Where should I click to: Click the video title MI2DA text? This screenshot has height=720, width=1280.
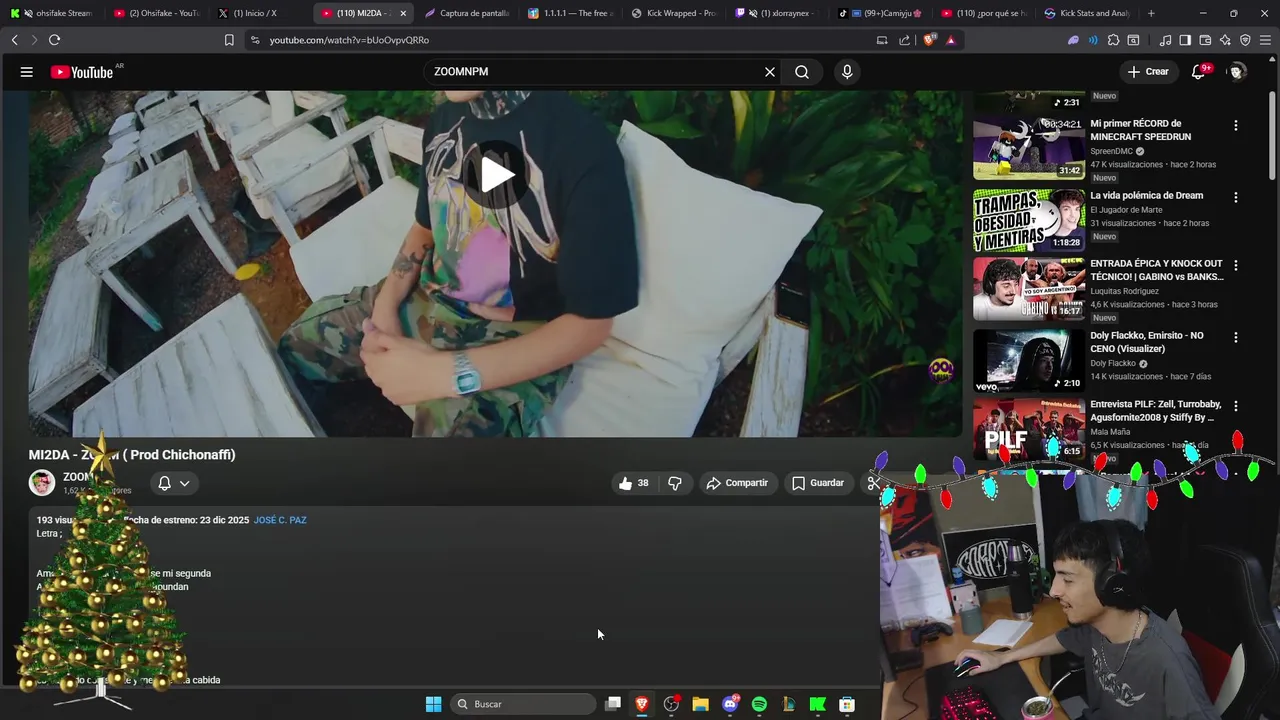click(132, 455)
